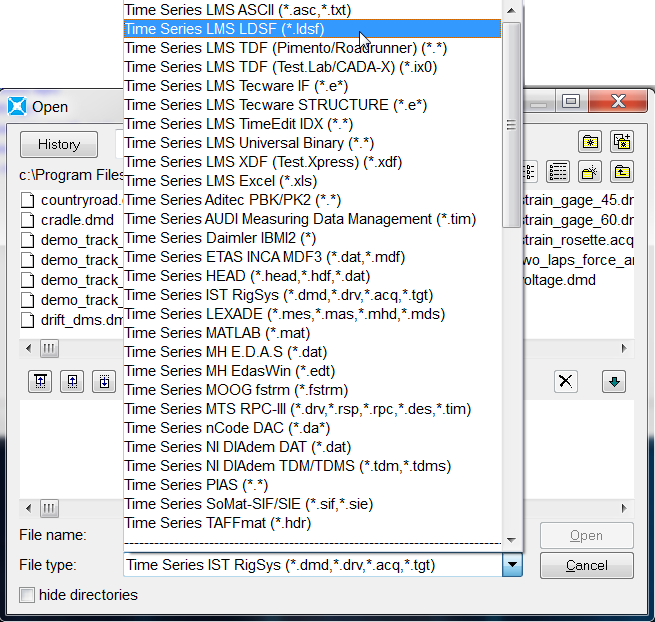Choose Time Series MH EdasWin (*.edt)
This screenshot has width=655, height=622.
point(312,371)
